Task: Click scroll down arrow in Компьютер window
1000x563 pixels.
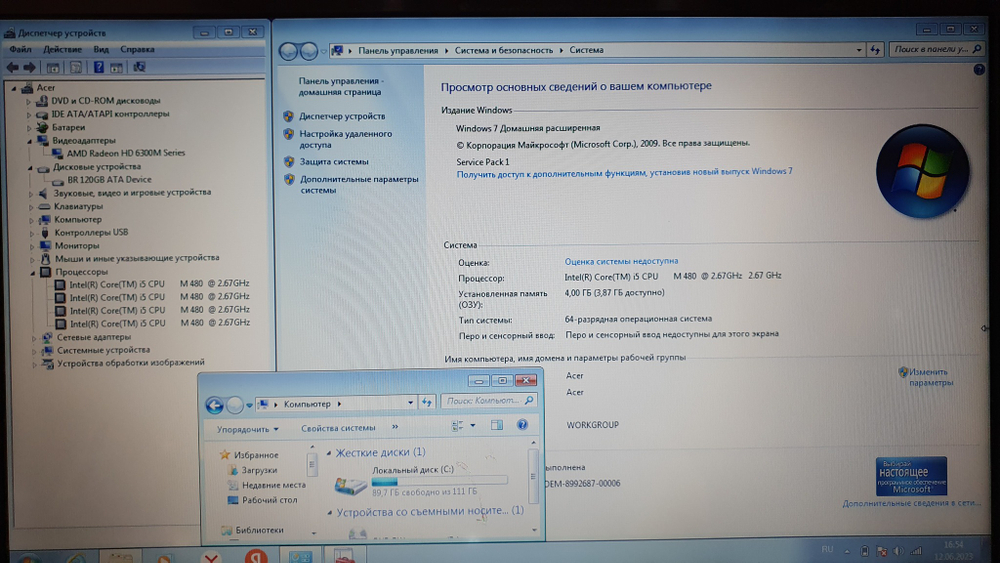Action: pos(534,529)
